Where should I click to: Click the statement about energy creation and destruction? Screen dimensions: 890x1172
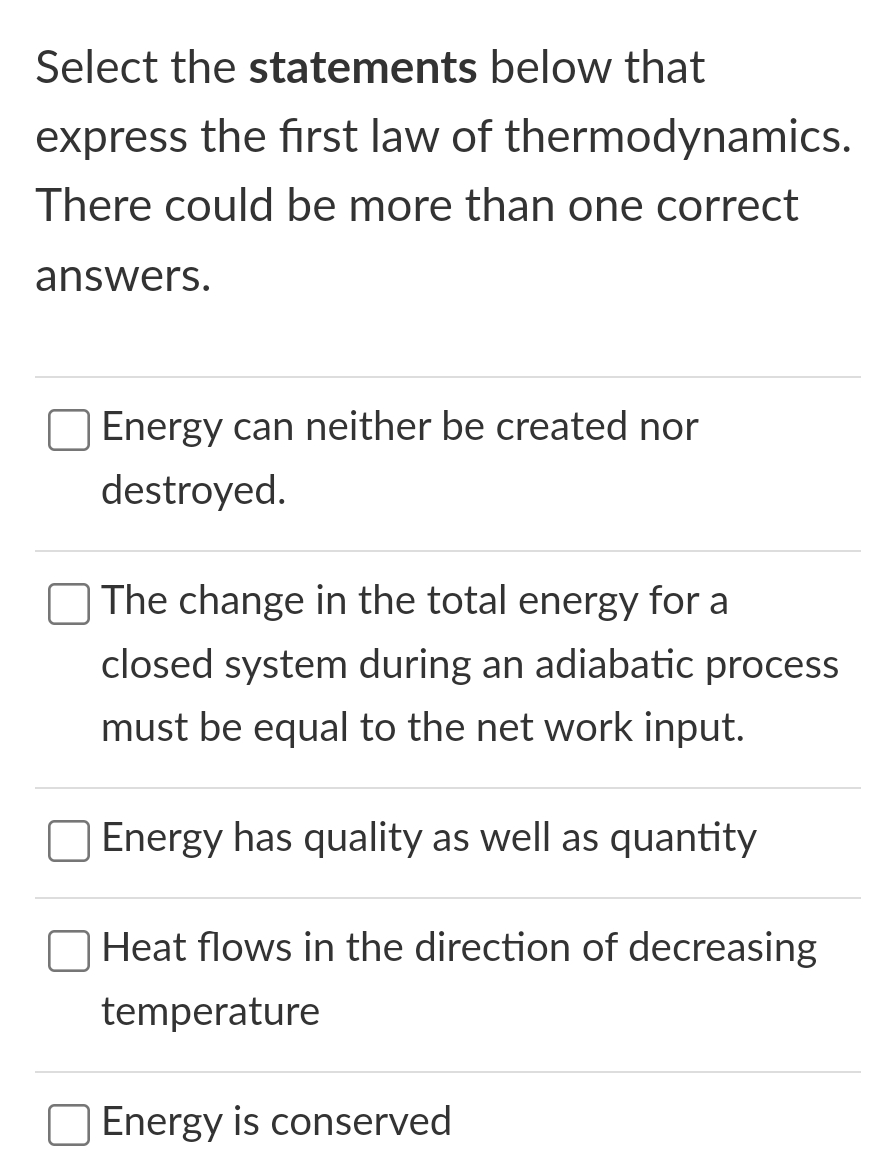pos(400,458)
